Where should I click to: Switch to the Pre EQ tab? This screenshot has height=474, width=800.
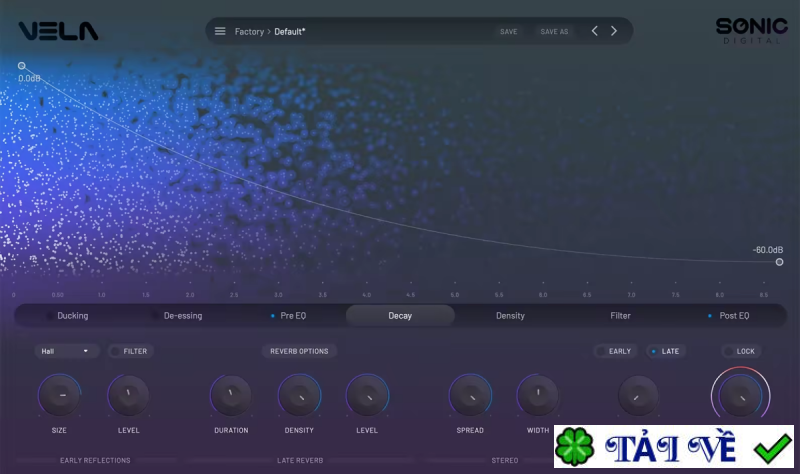pyautogui.click(x=293, y=316)
